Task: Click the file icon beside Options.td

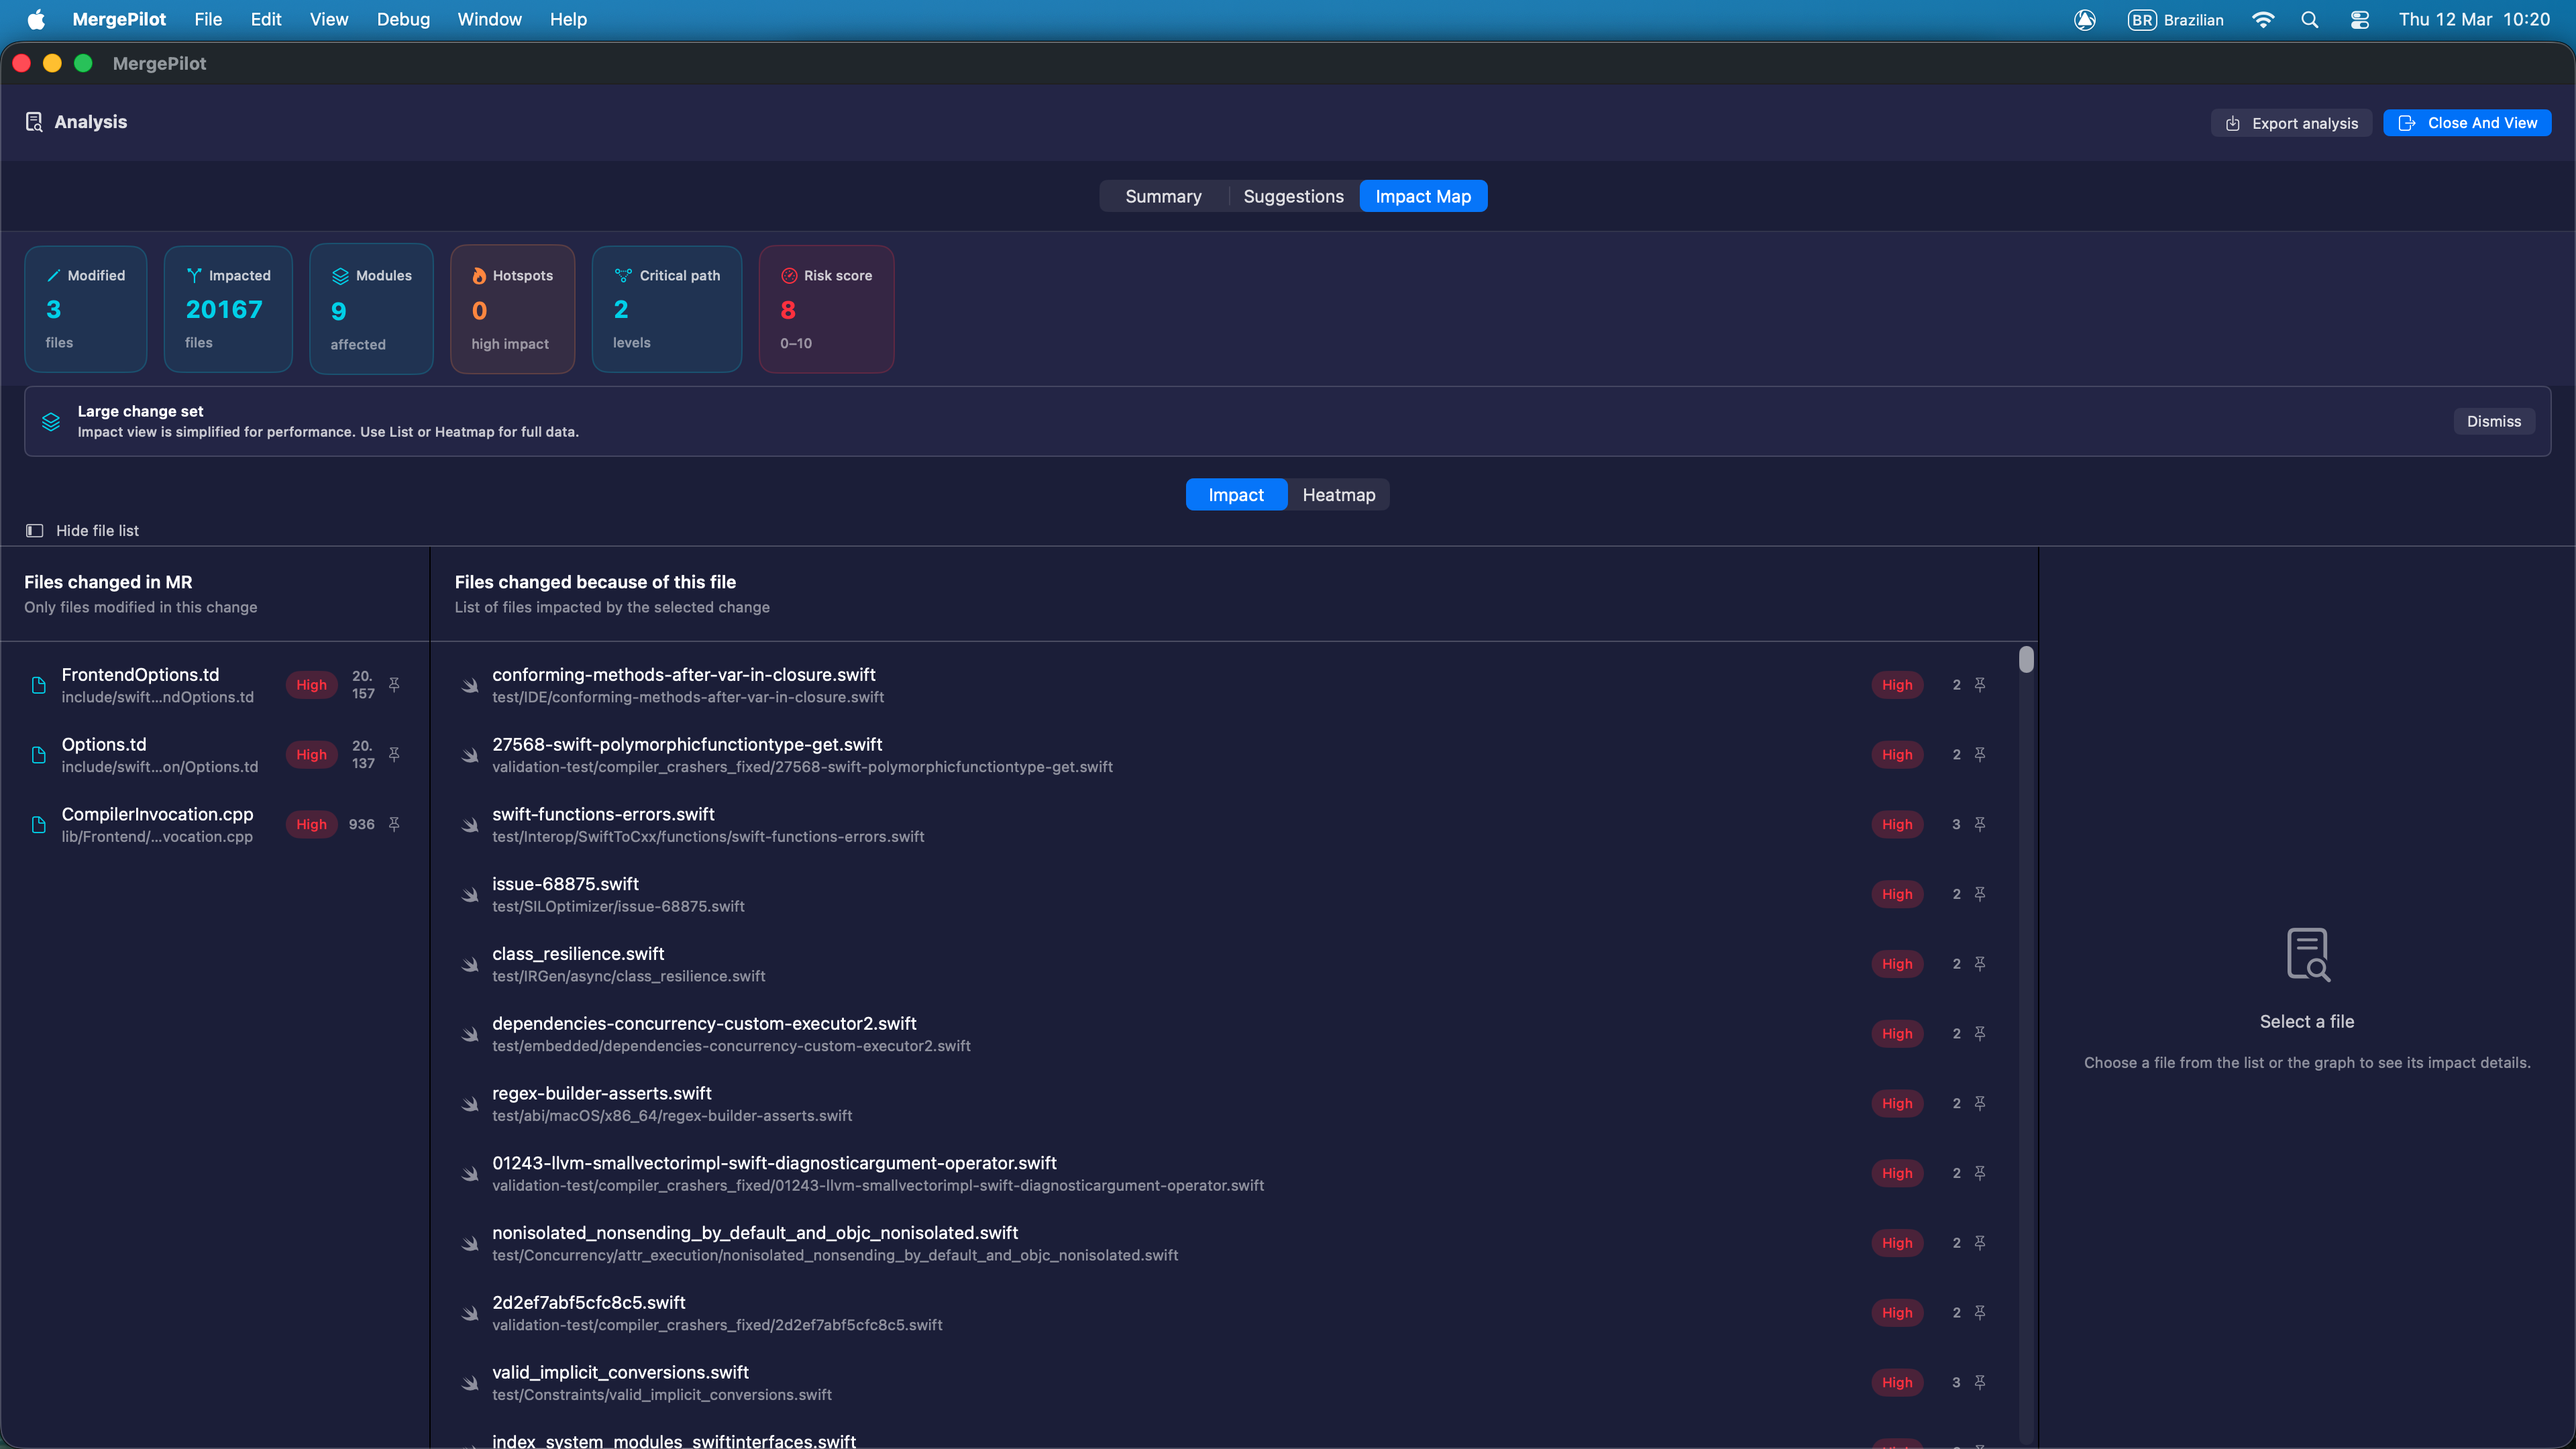Action: (x=38, y=754)
